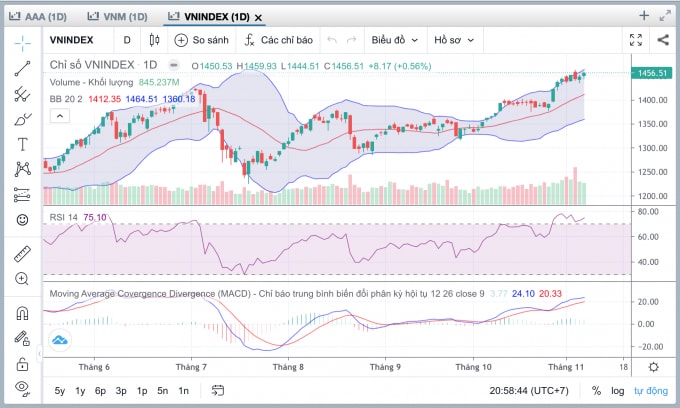Viewport: 680px width, 408px height.
Task: Open chart settings gear
Action: click(x=654, y=367)
